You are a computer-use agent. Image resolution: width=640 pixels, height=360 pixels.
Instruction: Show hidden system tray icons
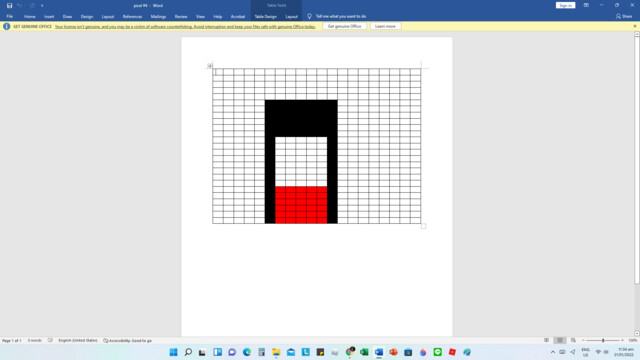click(553, 352)
